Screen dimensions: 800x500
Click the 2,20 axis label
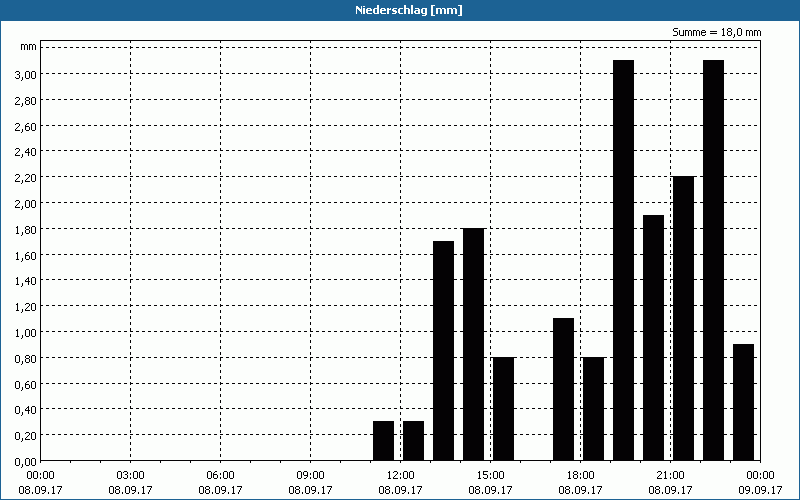[x=26, y=178]
